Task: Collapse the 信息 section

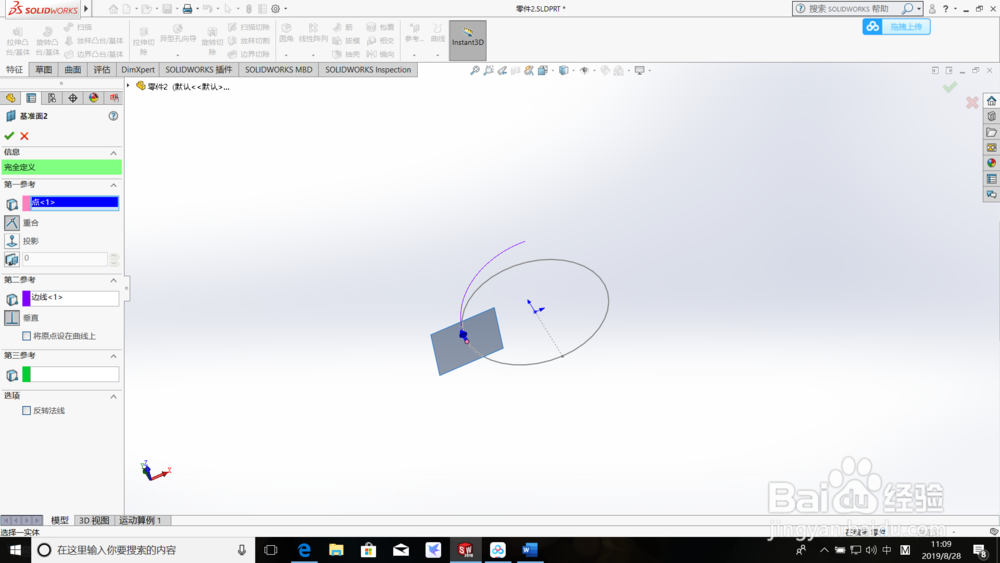Action: point(114,152)
